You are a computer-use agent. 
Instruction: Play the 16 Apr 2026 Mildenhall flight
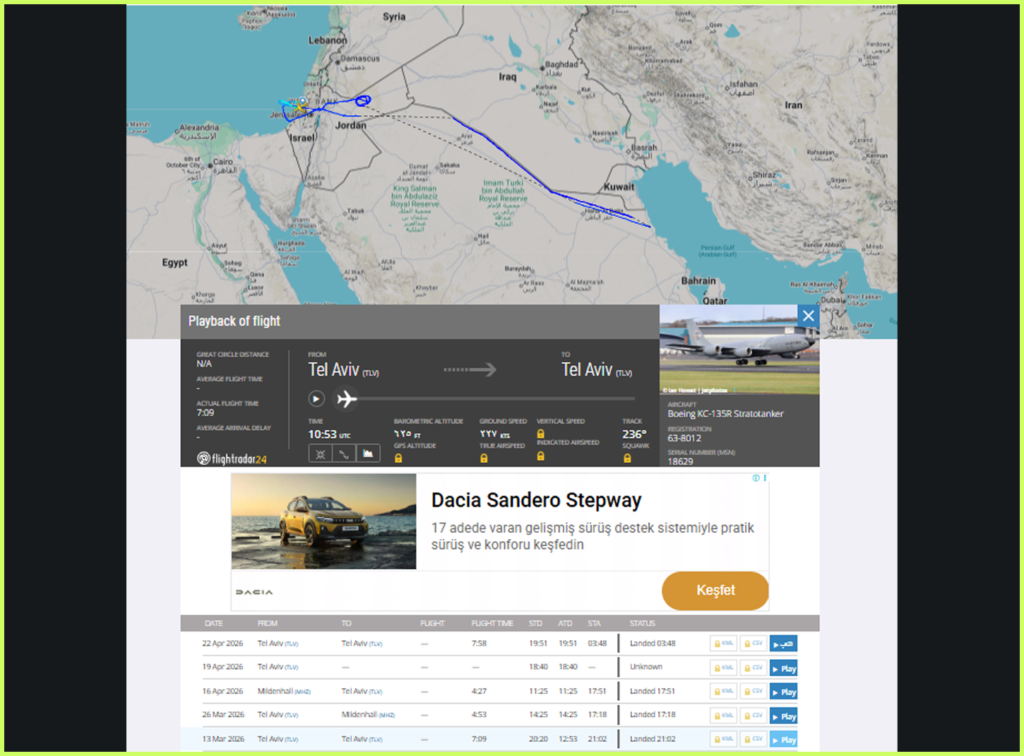pos(783,692)
